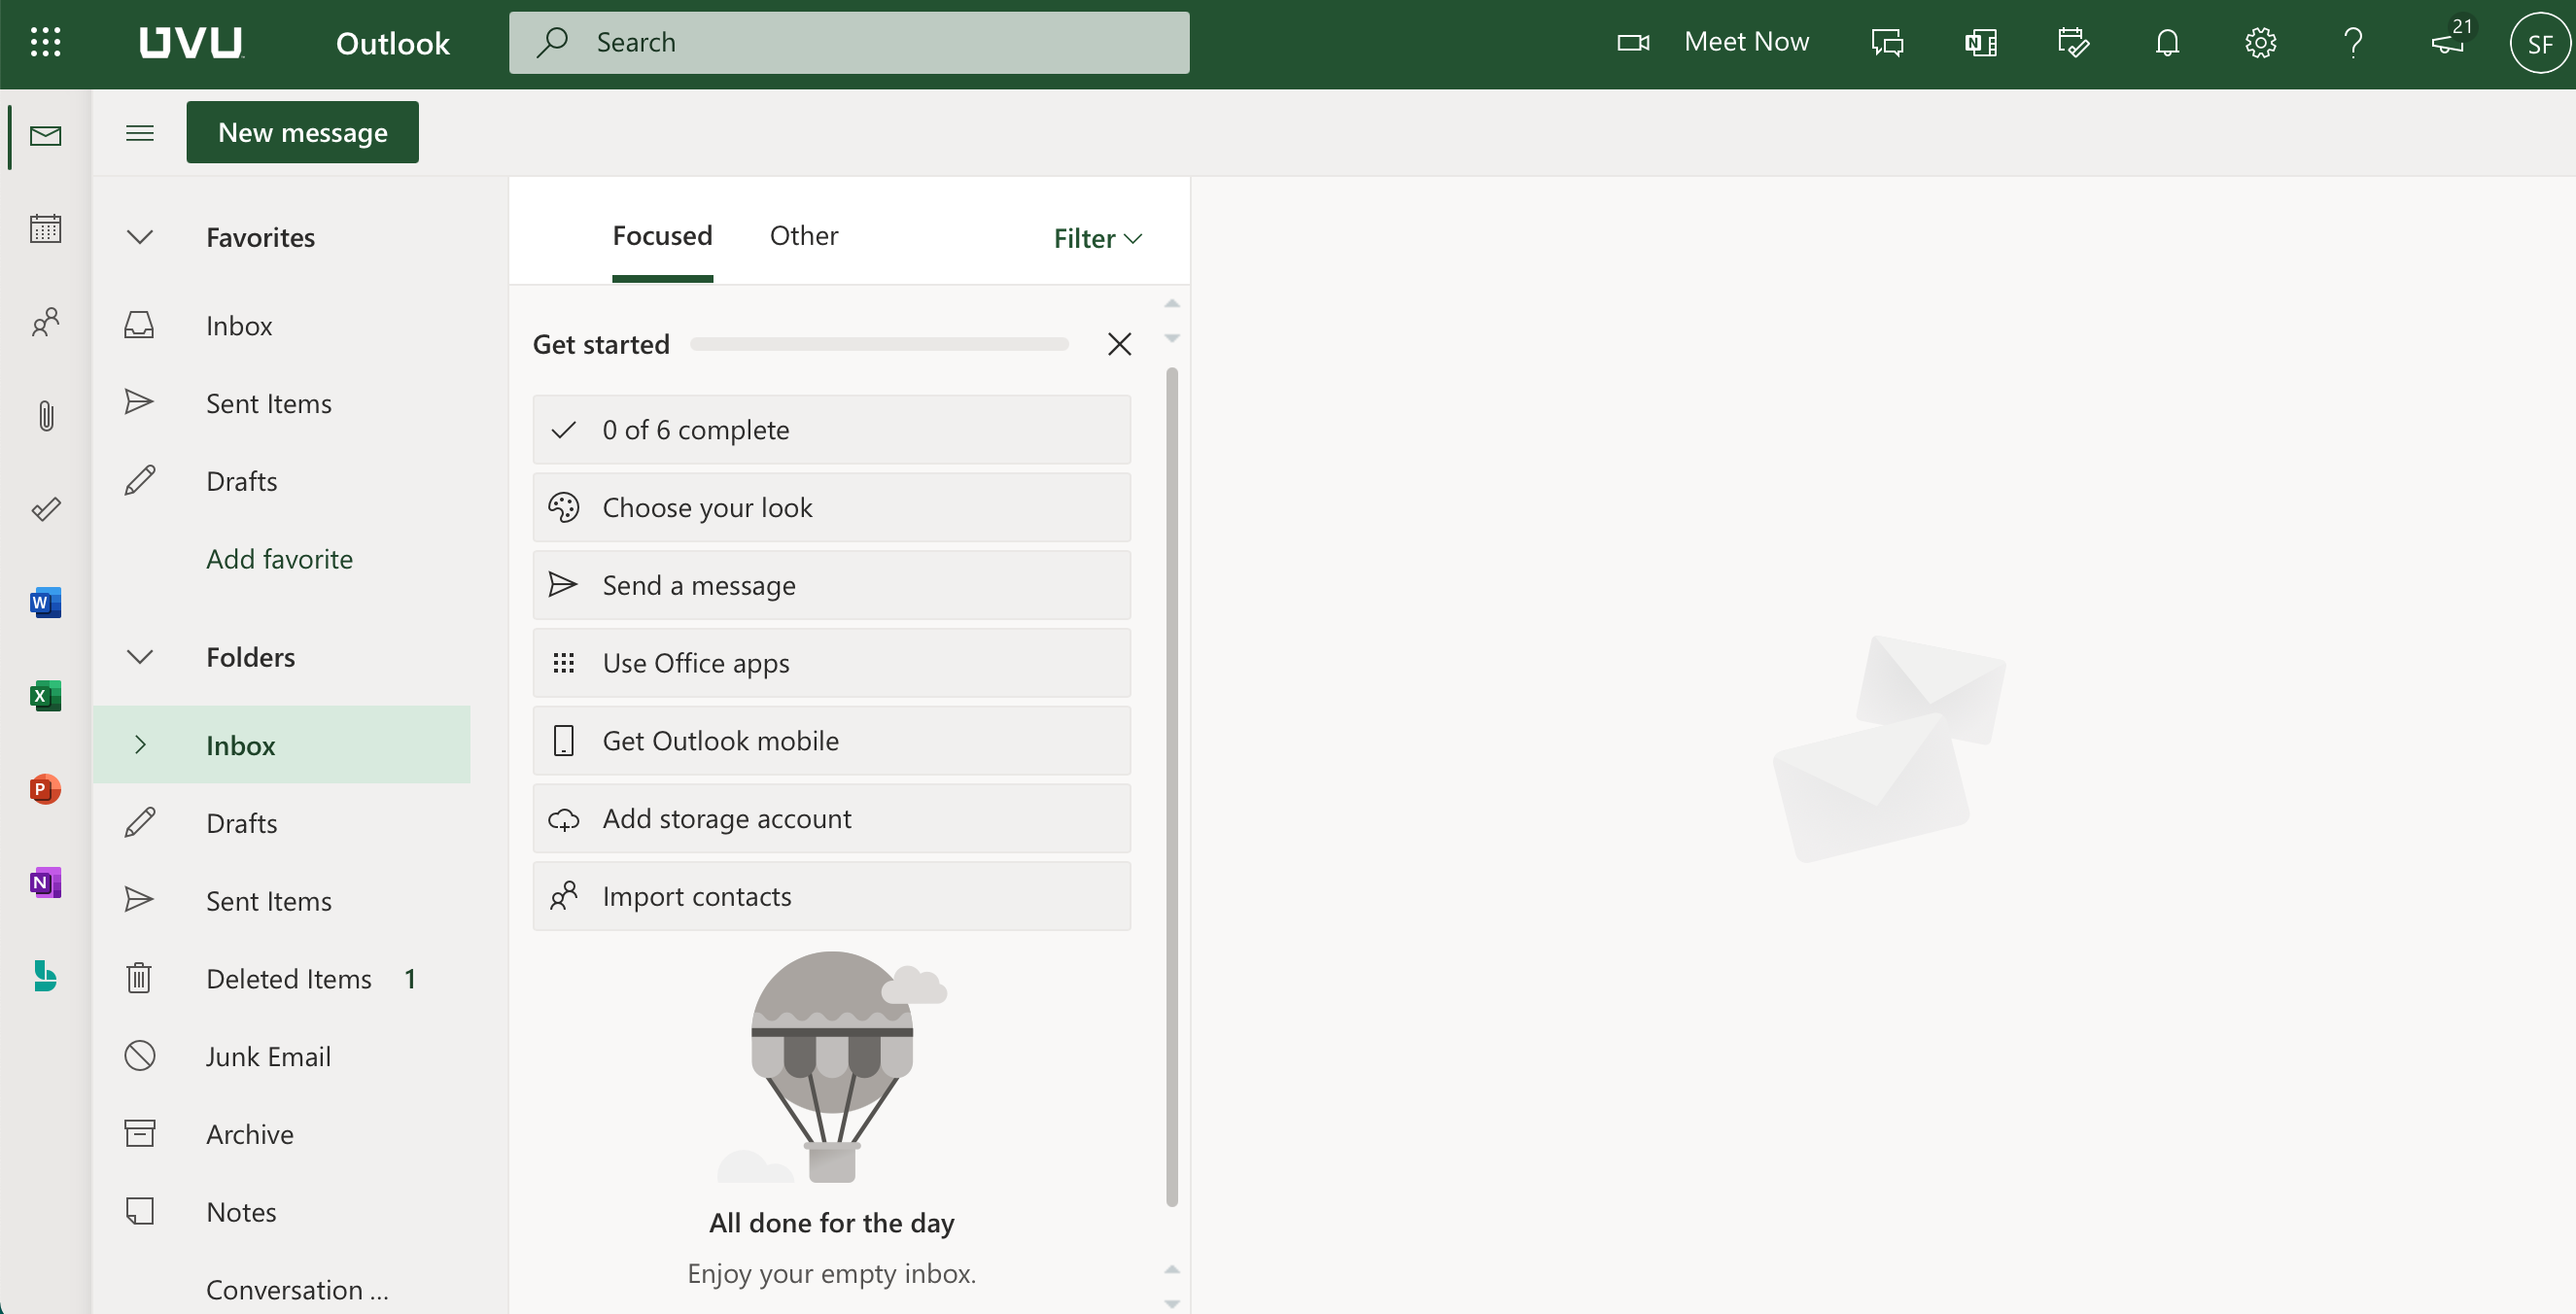Open the Notifications bell icon
Image resolution: width=2576 pixels, height=1314 pixels.
tap(2167, 43)
